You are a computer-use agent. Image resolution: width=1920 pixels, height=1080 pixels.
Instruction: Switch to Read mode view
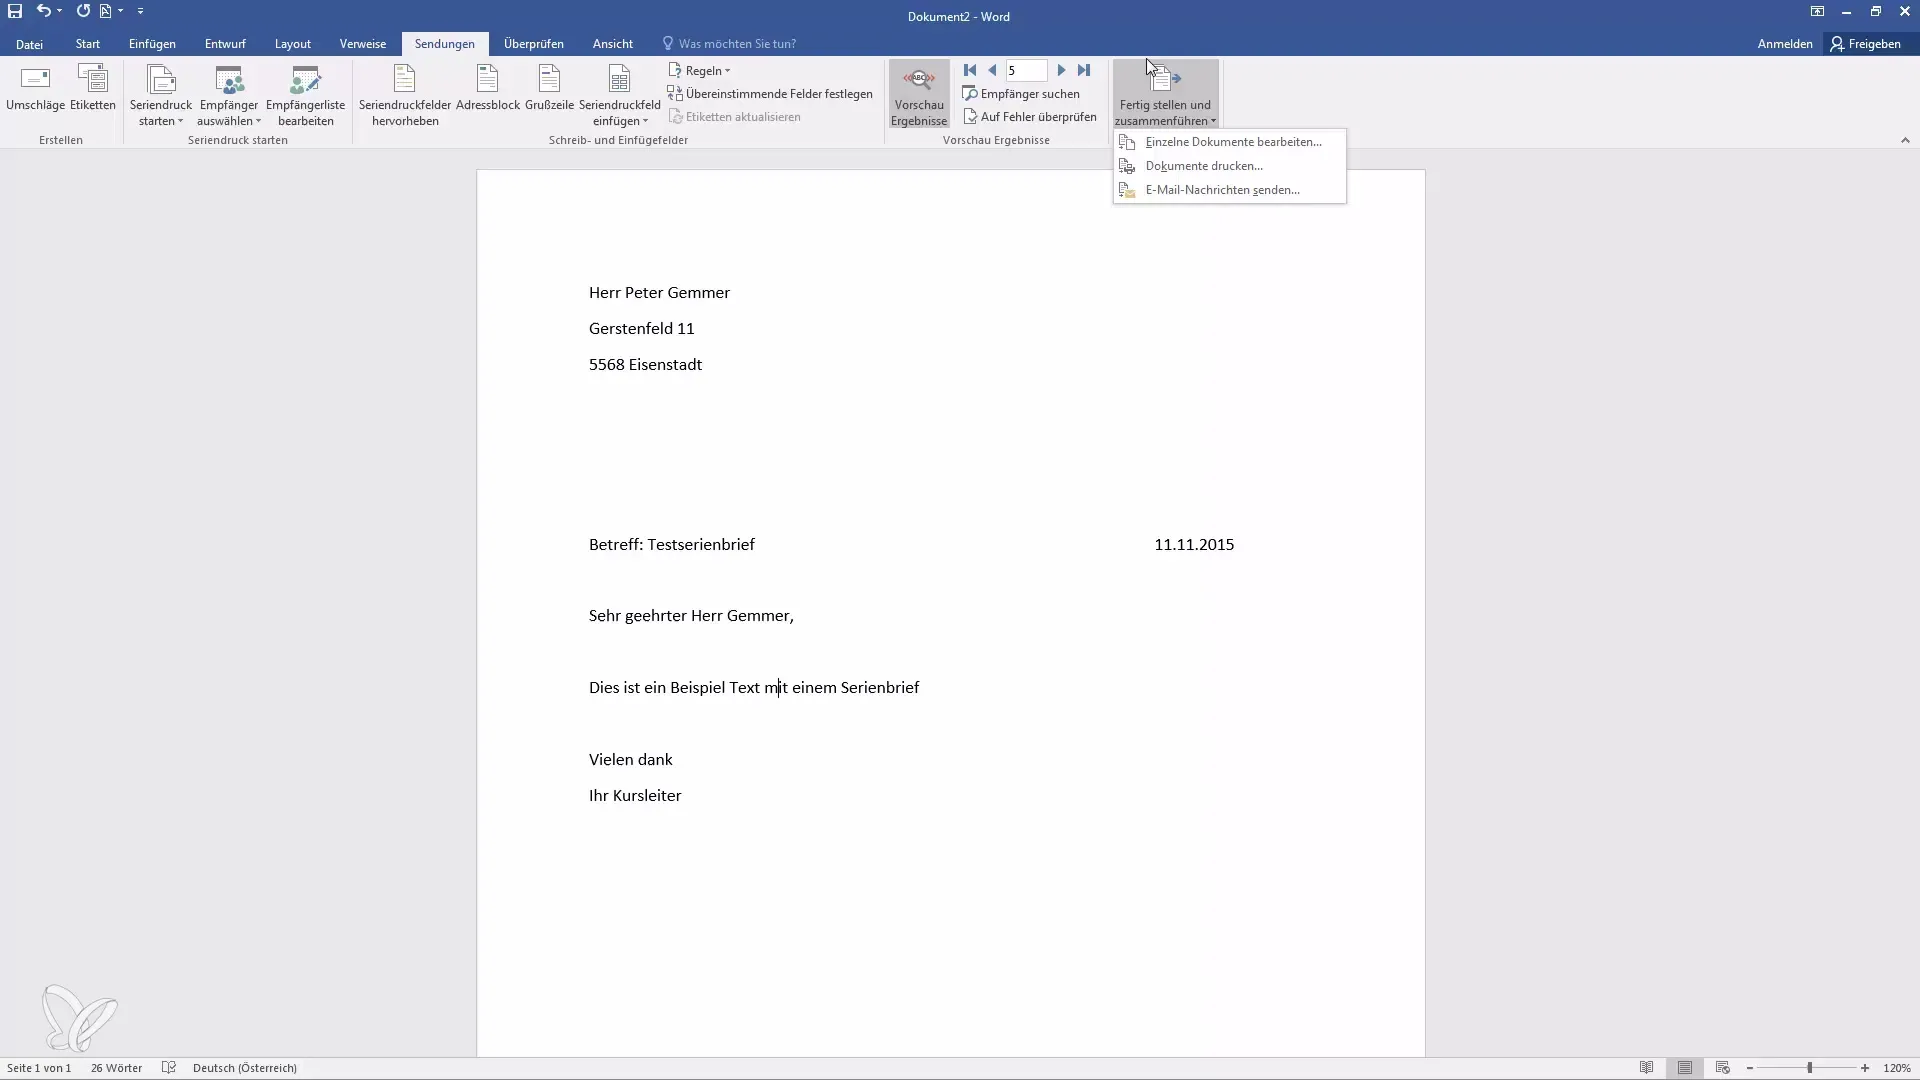pyautogui.click(x=1646, y=1068)
